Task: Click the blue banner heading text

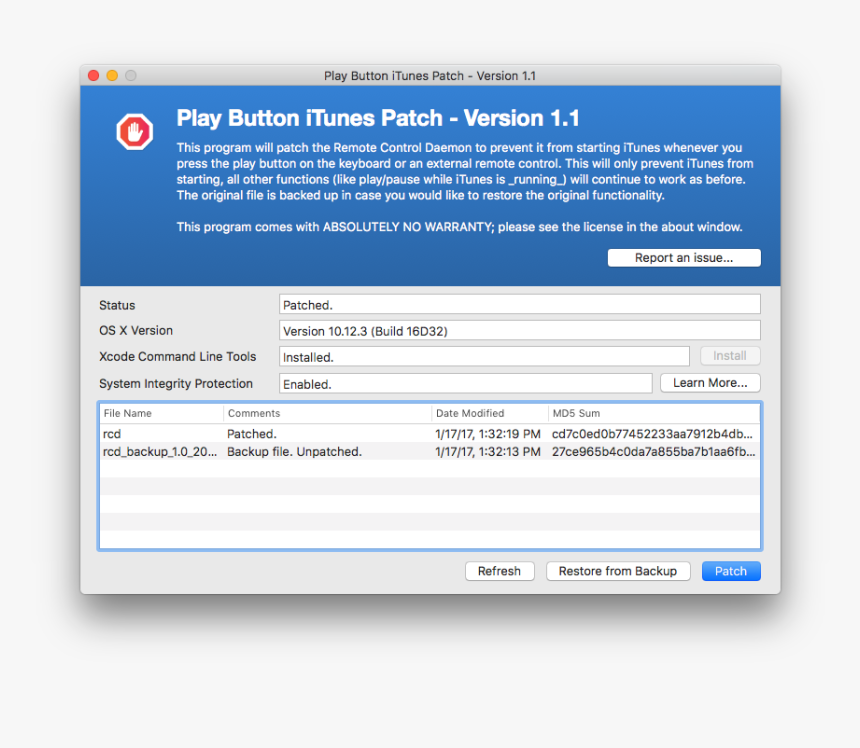Action: (378, 118)
